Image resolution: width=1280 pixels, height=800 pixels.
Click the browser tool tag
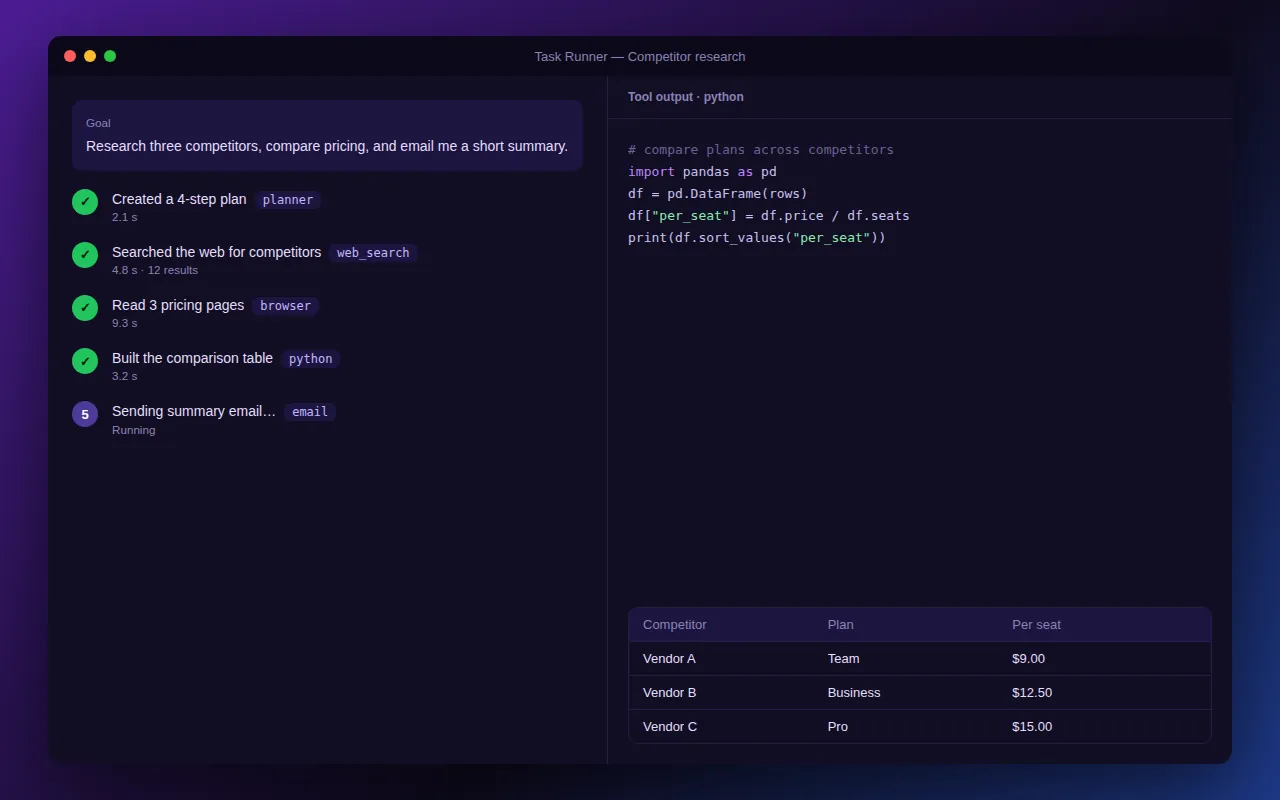click(x=286, y=306)
